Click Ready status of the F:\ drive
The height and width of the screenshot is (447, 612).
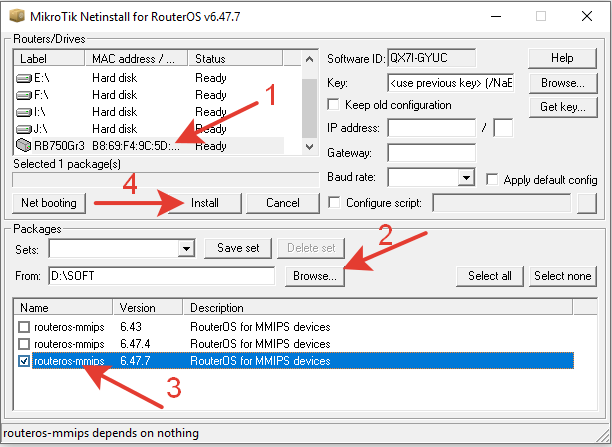click(211, 95)
